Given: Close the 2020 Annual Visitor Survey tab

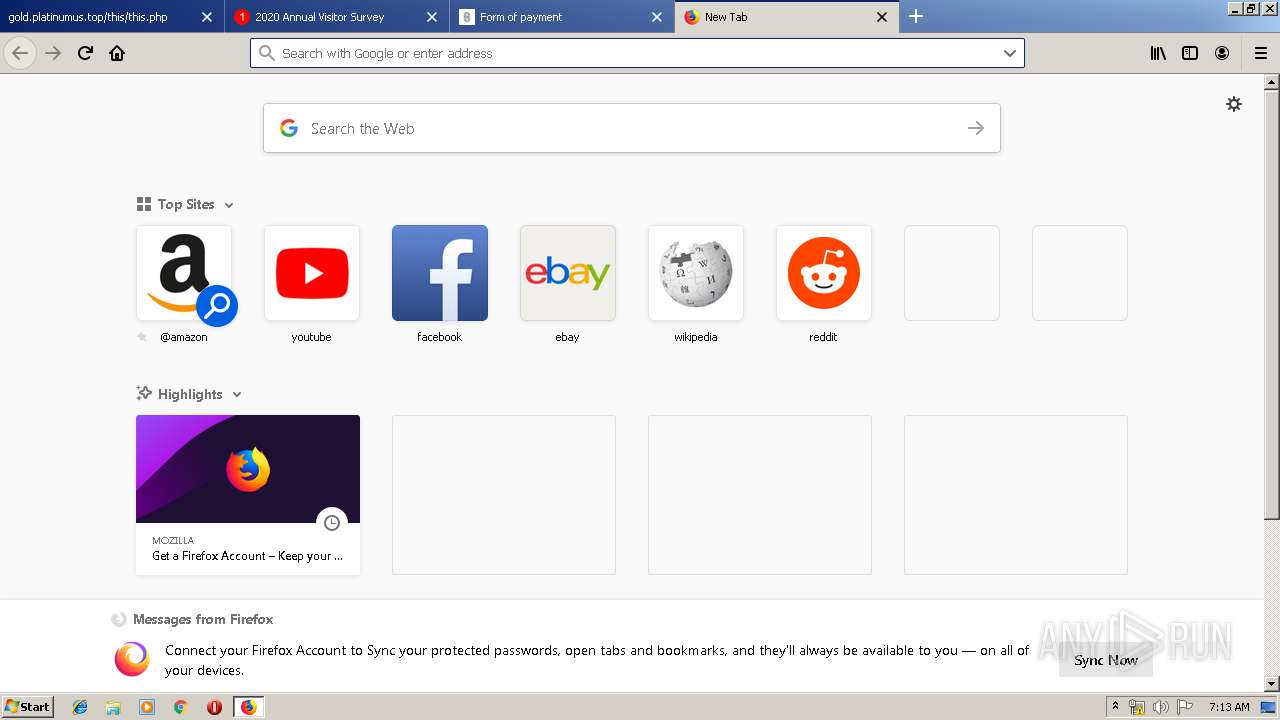Looking at the screenshot, I should coord(432,17).
